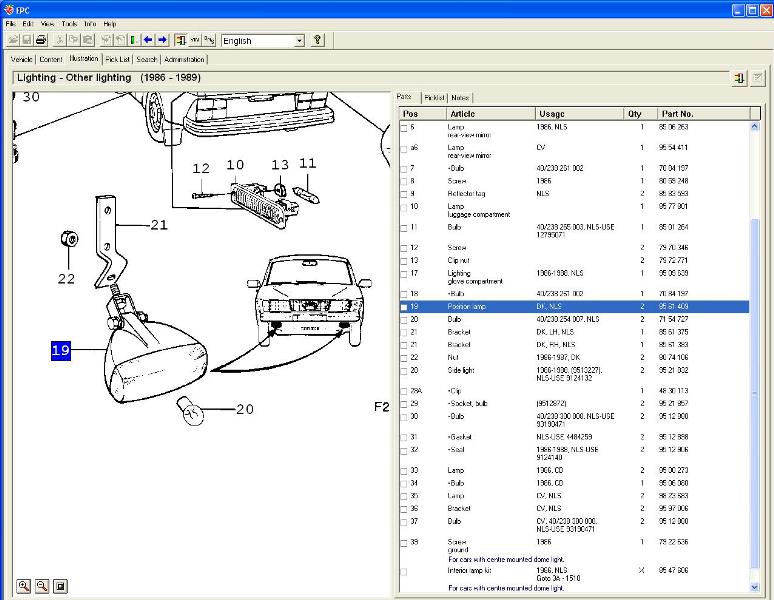
Task: Open the English language dropdown
Action: (x=298, y=41)
